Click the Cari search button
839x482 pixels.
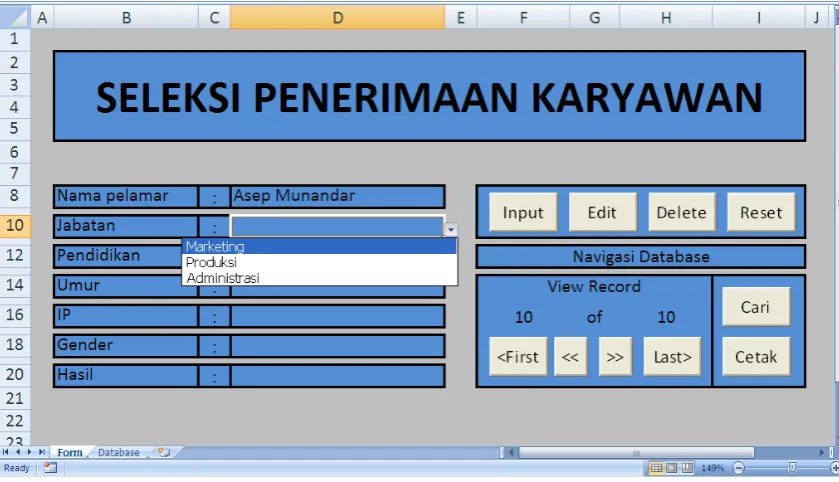756,307
